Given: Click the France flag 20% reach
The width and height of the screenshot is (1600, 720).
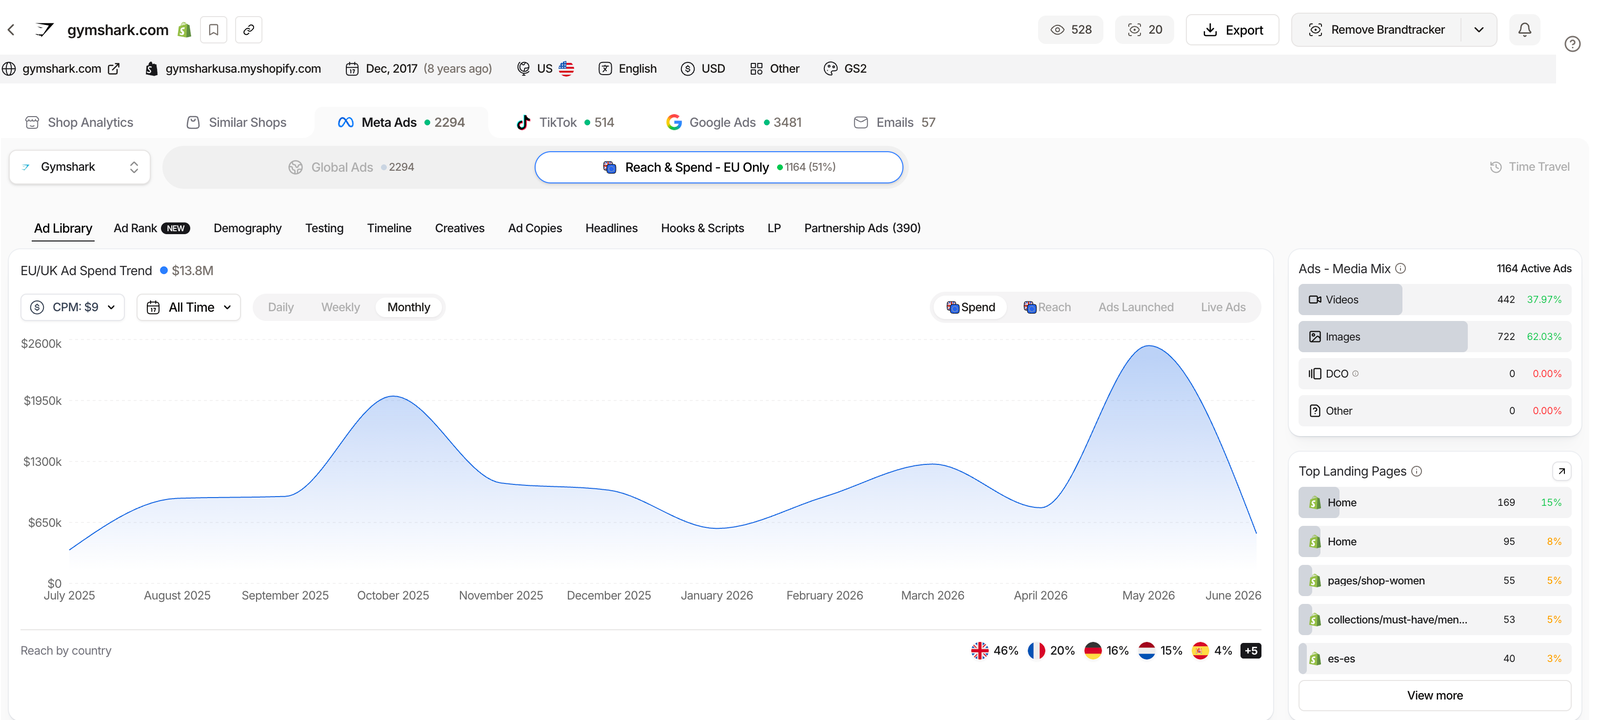Looking at the screenshot, I should (x=1051, y=651).
